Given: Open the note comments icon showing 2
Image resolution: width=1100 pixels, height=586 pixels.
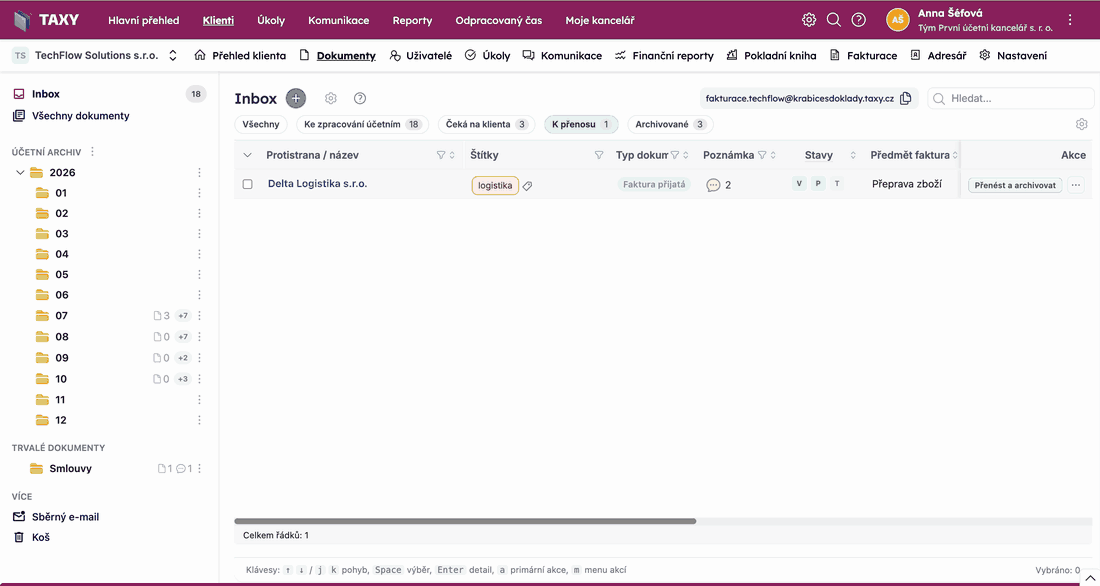Looking at the screenshot, I should 713,185.
